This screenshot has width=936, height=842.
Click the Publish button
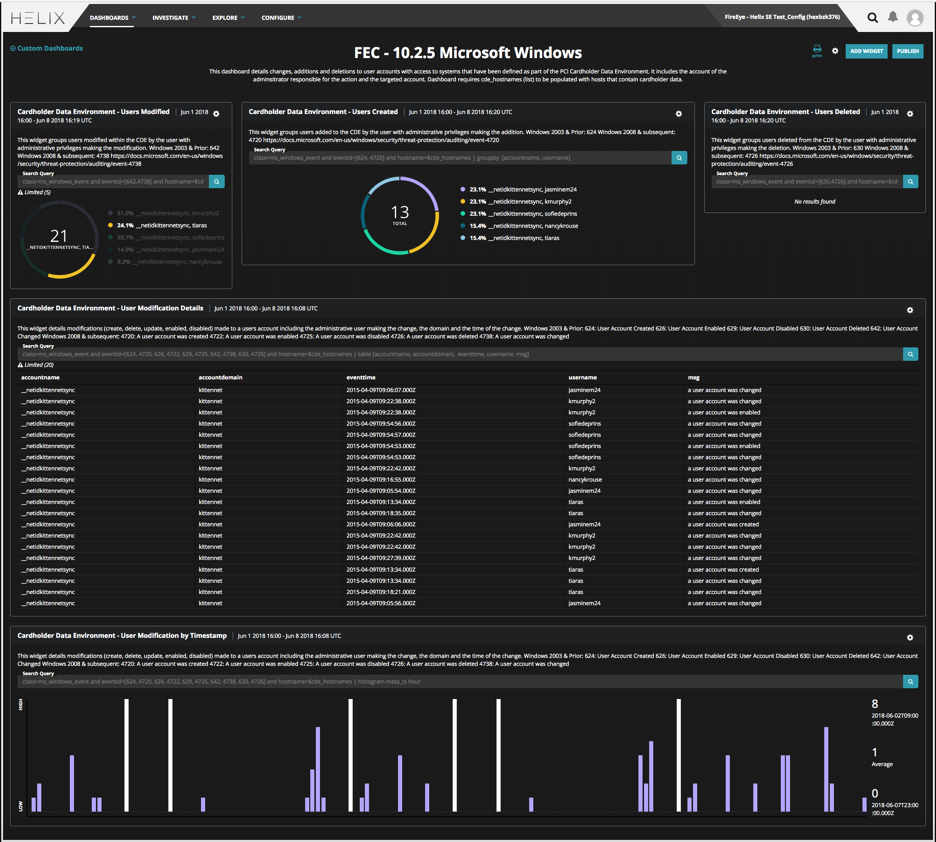pos(907,51)
